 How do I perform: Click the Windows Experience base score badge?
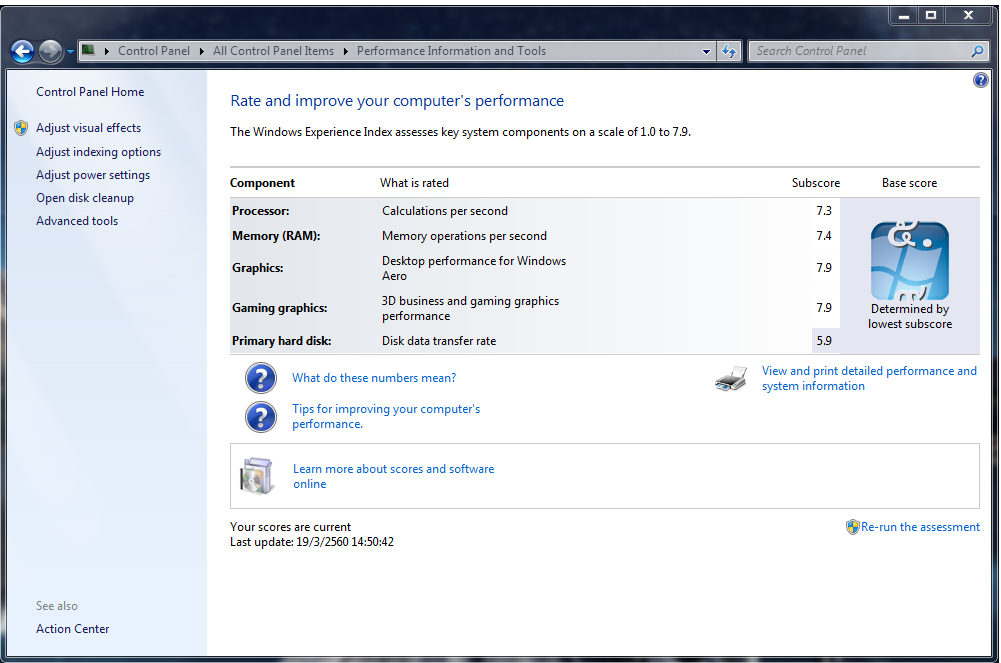click(909, 261)
